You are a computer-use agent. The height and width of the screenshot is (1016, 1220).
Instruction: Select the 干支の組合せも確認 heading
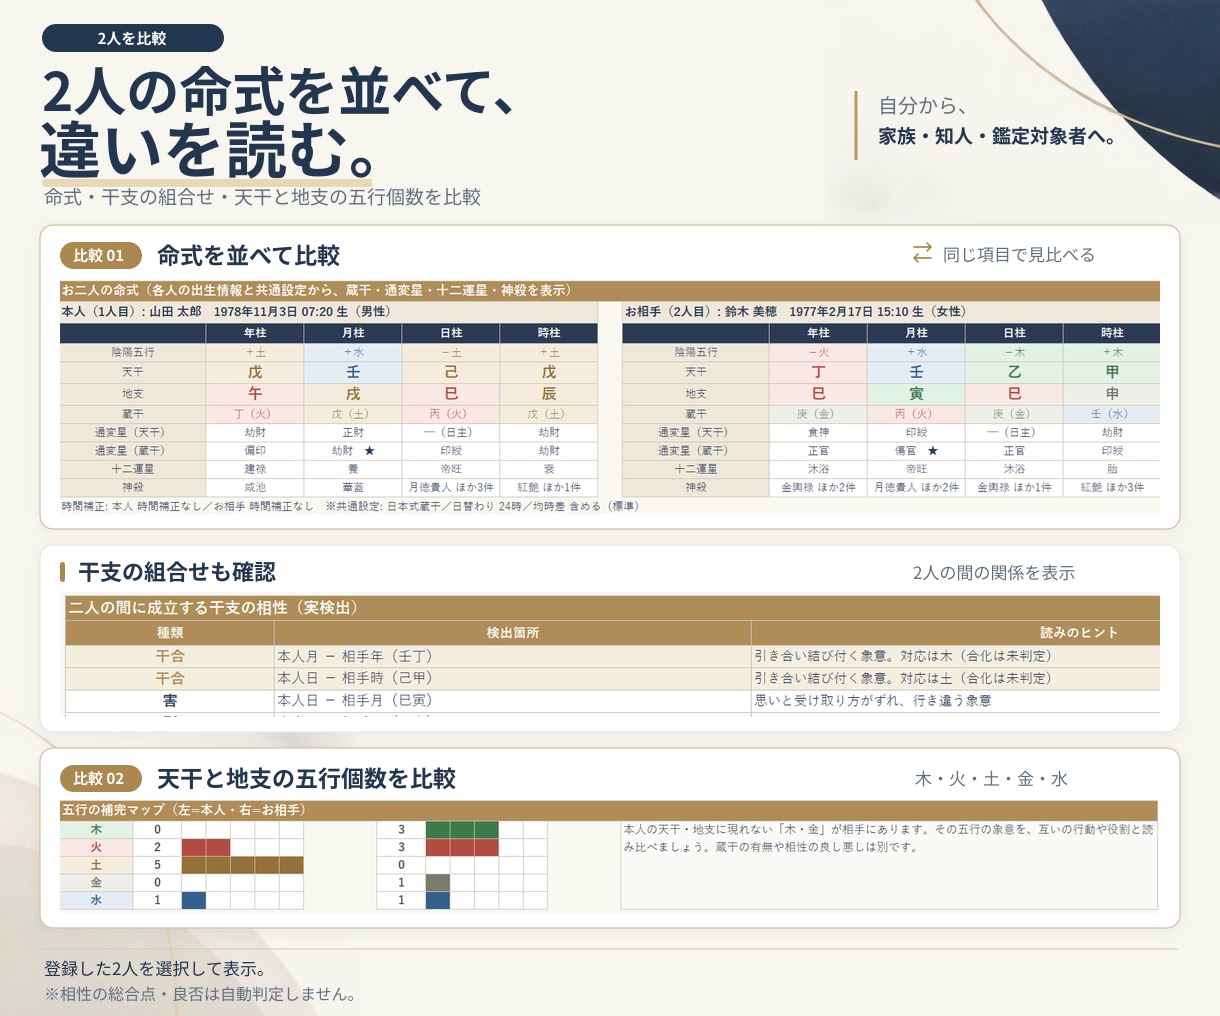177,573
